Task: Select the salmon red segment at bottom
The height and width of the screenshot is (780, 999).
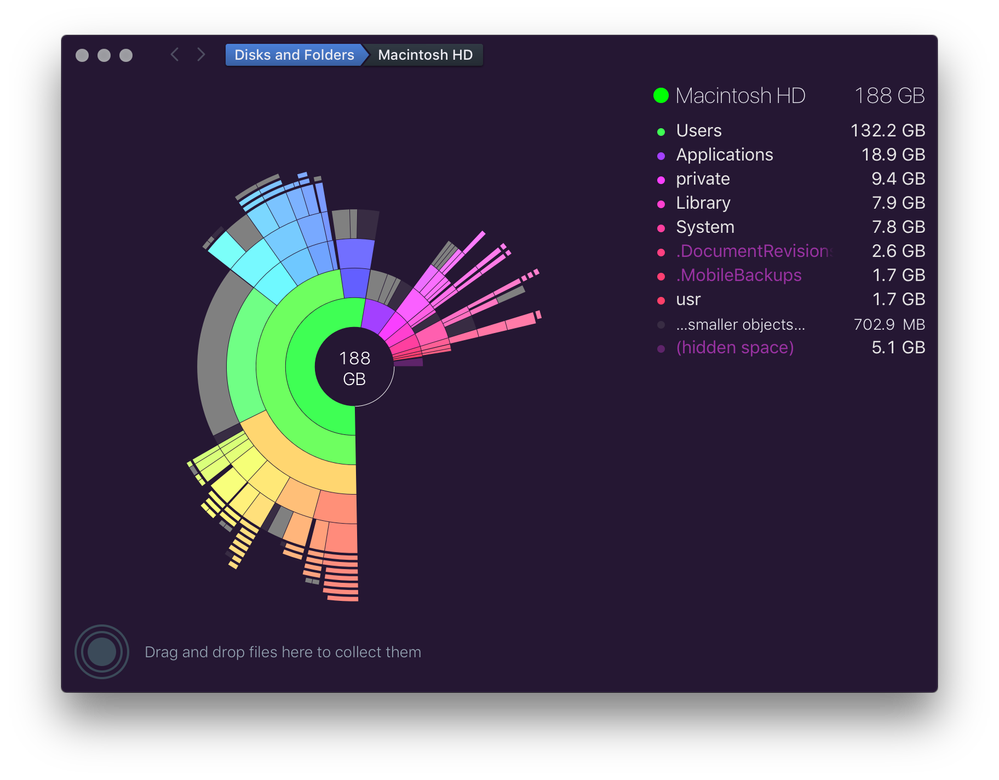Action: pos(338,507)
